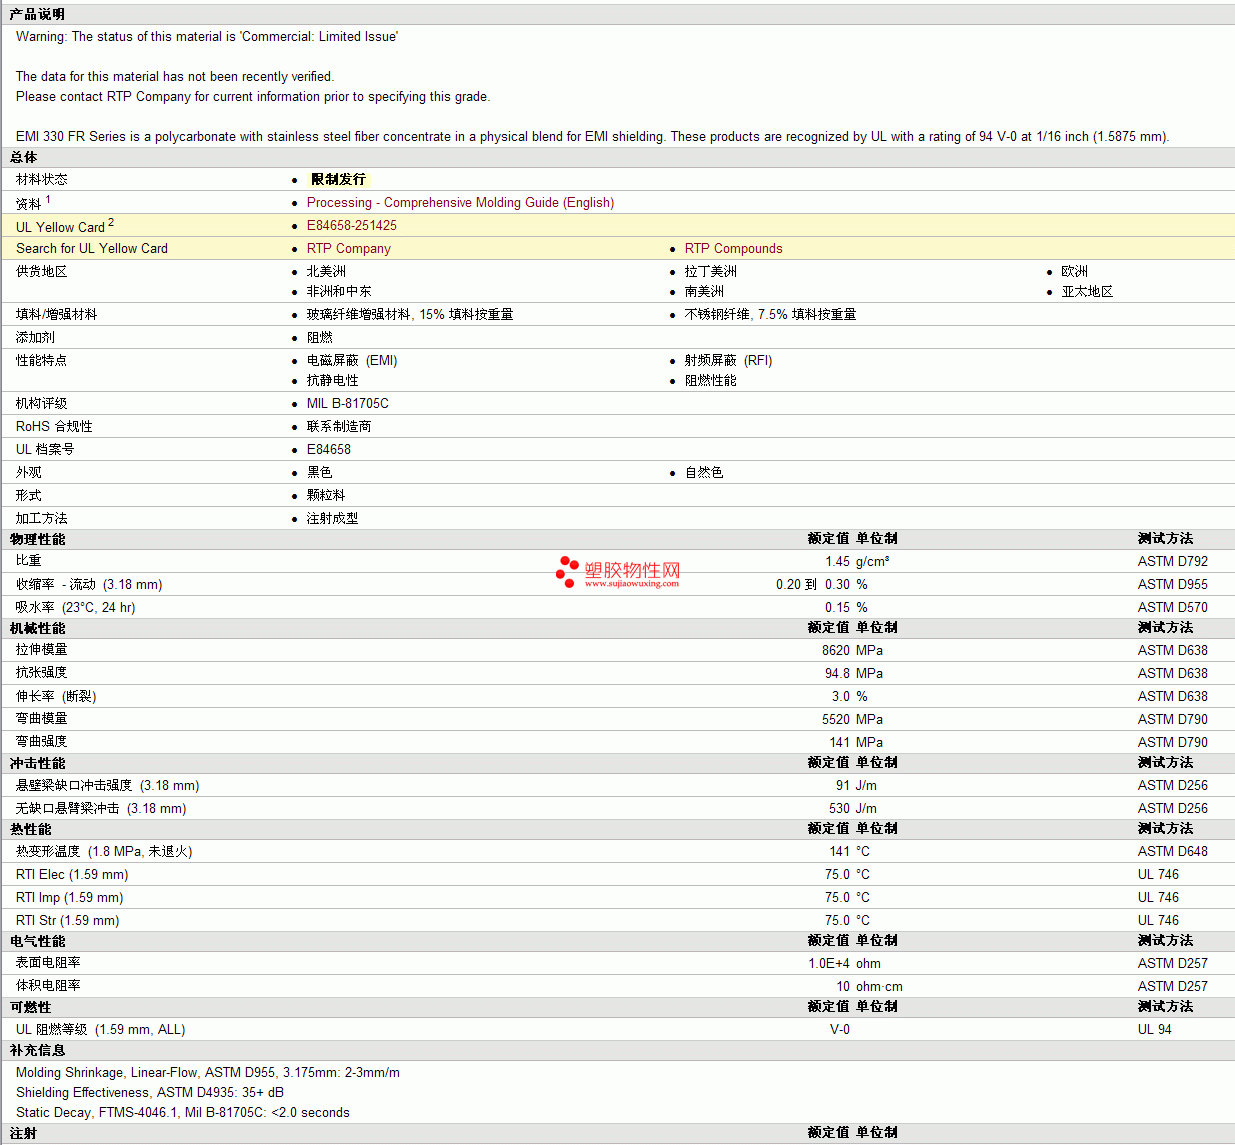Select the 拉丁美洲 region entry

[x=711, y=271]
